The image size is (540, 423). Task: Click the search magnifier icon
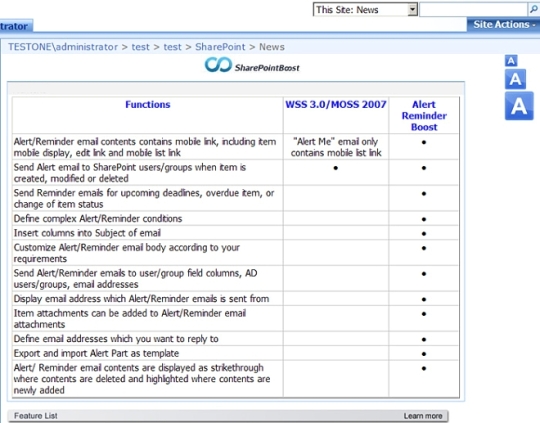click(x=533, y=10)
